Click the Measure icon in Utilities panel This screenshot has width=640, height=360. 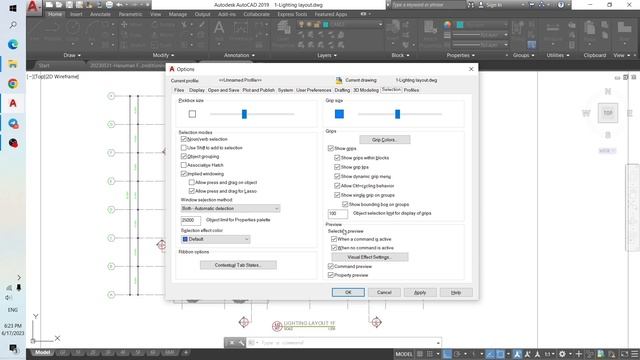553,28
